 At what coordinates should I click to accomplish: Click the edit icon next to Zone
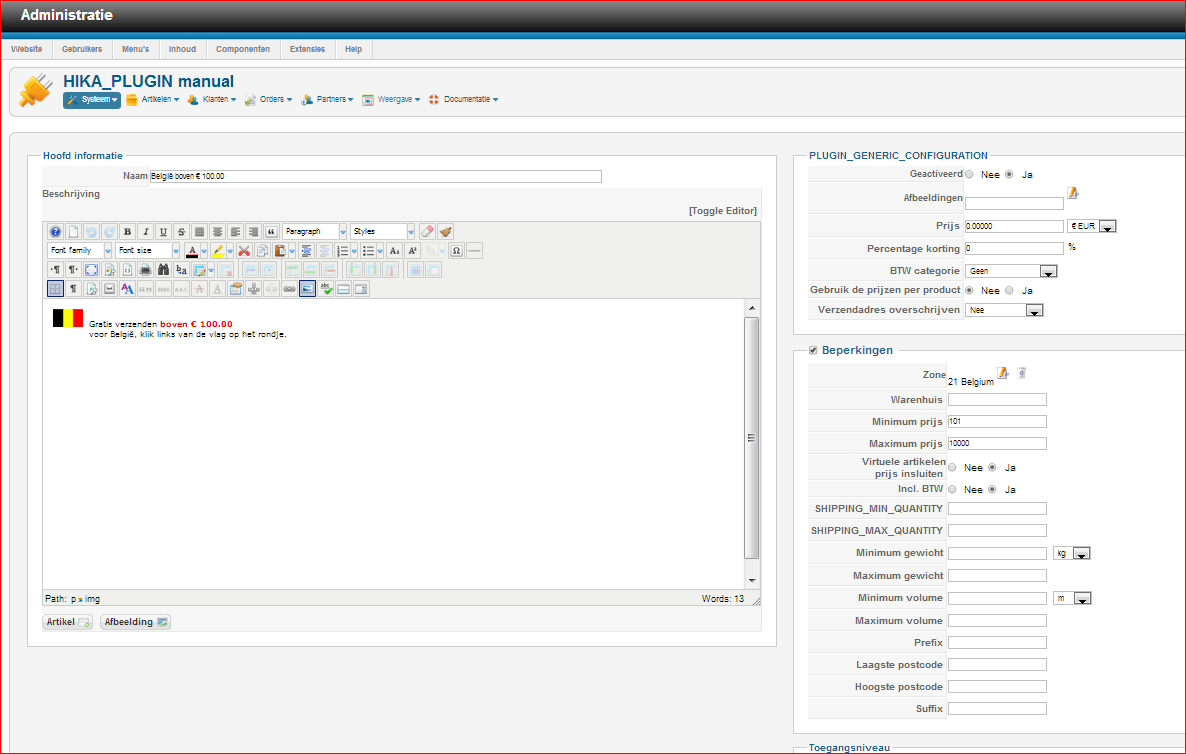coord(1003,373)
